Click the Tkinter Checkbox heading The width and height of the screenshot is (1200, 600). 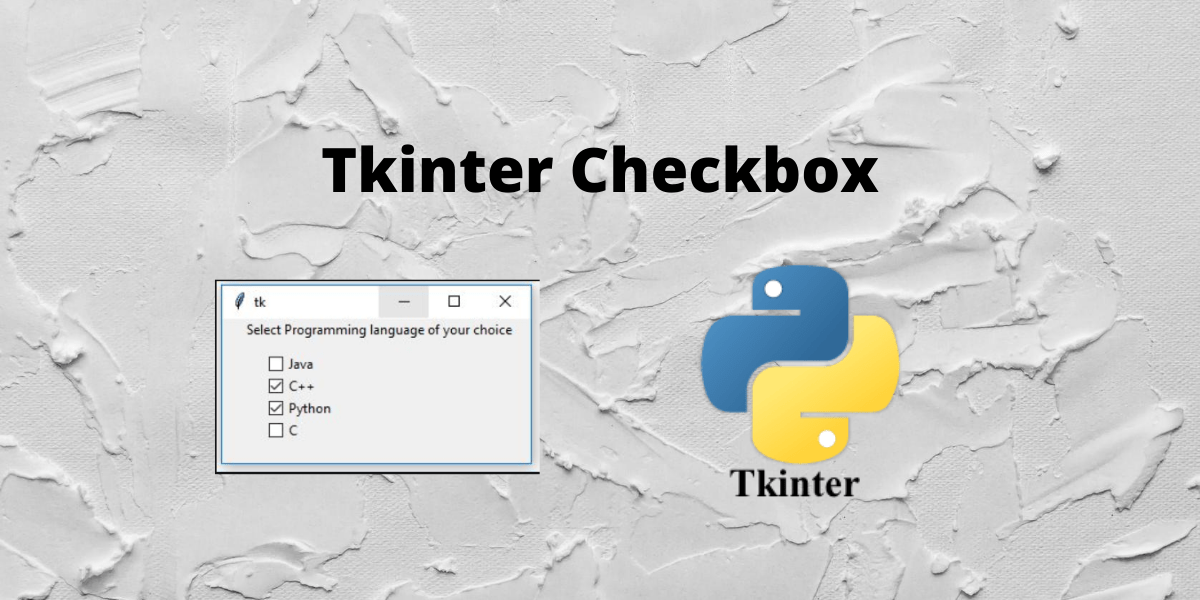[x=601, y=172]
